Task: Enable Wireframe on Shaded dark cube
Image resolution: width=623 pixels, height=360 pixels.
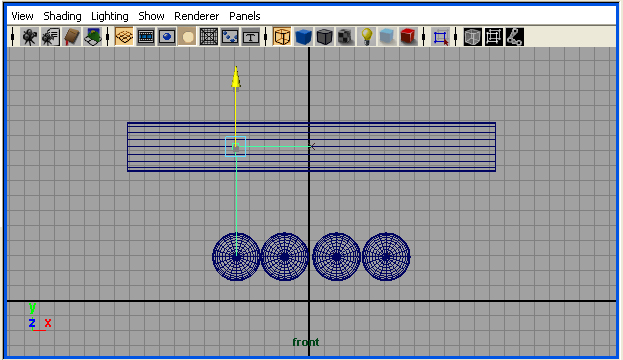Action: tap(325, 37)
